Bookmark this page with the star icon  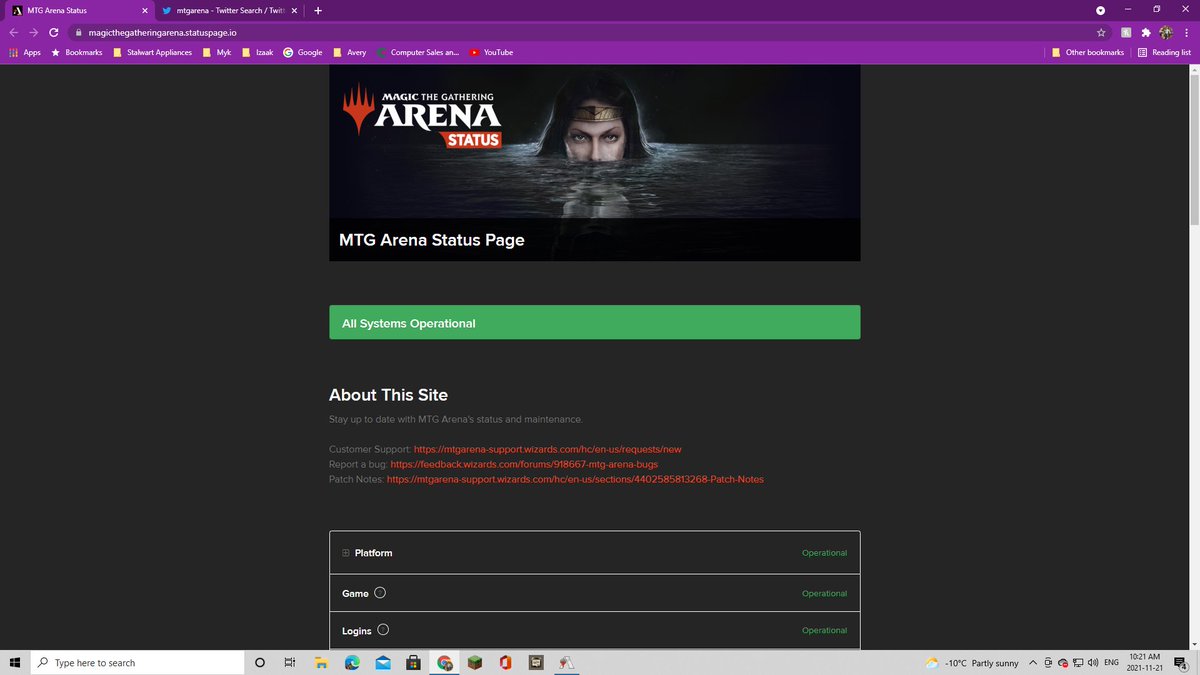pos(1101,32)
